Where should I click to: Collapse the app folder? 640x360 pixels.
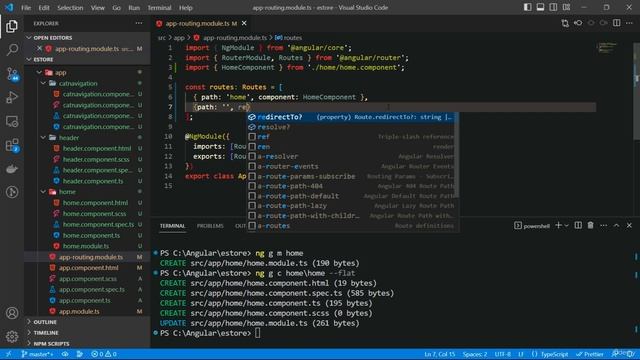click(39, 72)
